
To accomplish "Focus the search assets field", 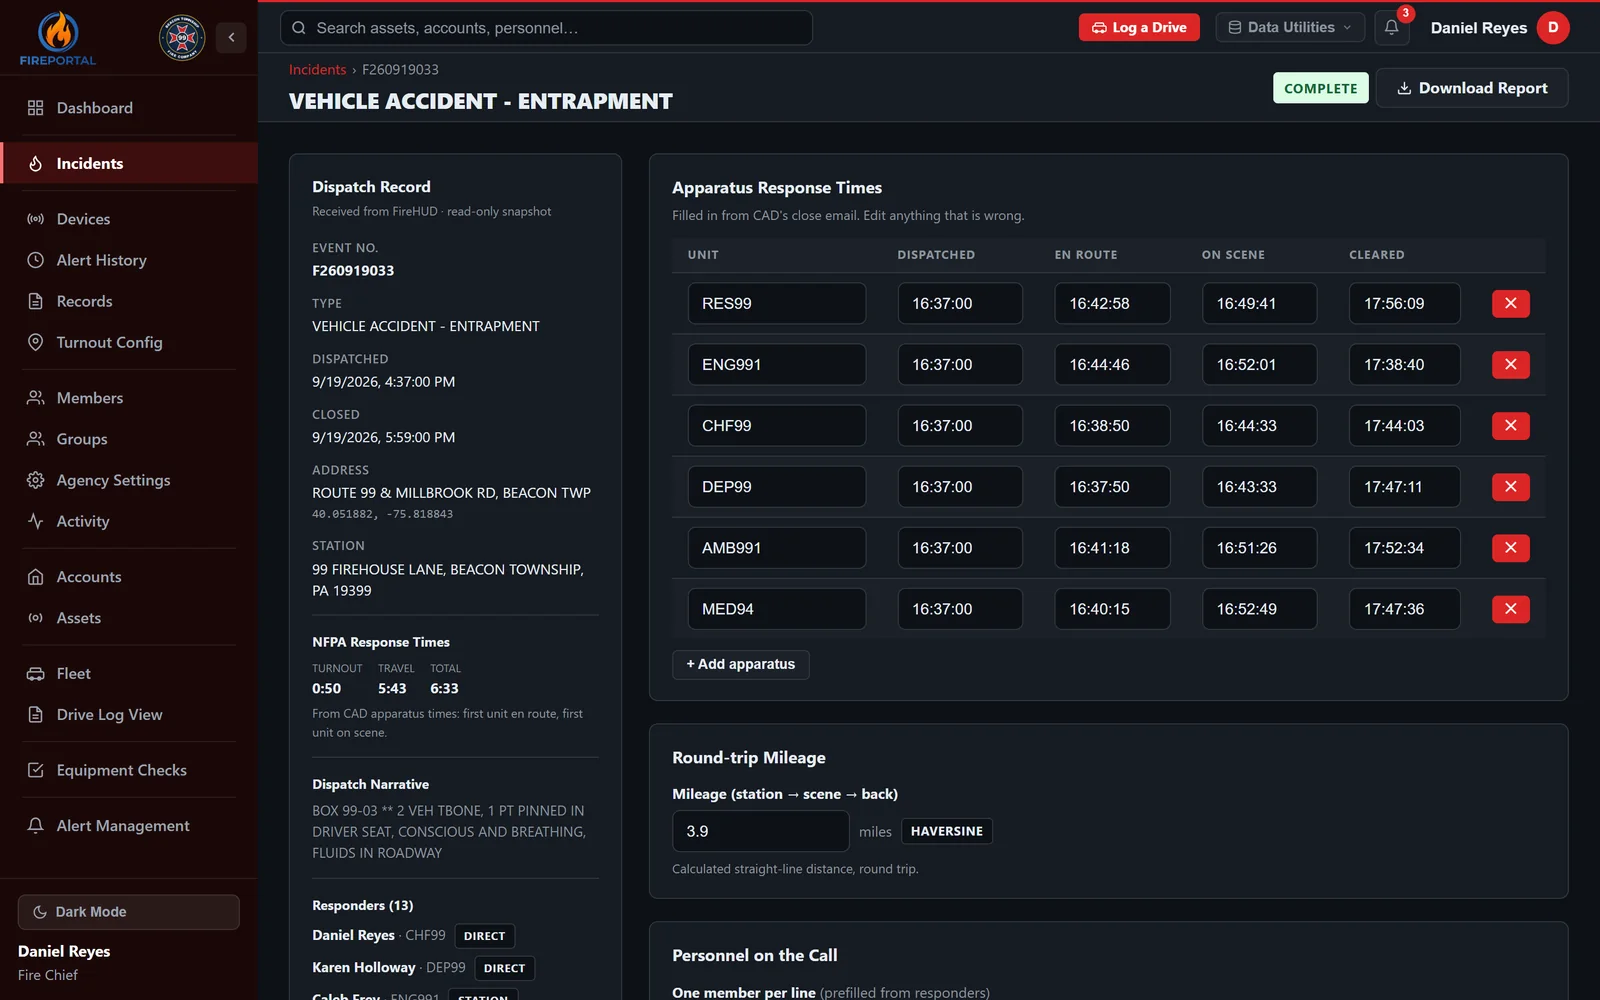I will tap(546, 28).
